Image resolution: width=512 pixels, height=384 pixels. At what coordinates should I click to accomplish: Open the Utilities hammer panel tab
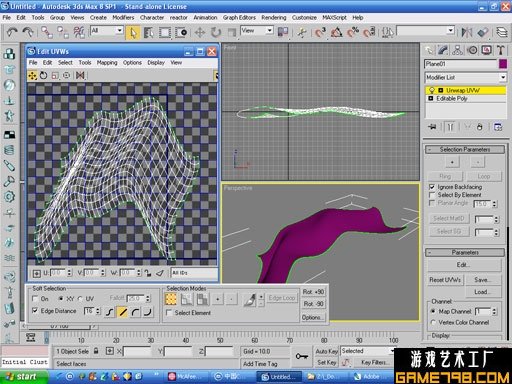click(500, 50)
